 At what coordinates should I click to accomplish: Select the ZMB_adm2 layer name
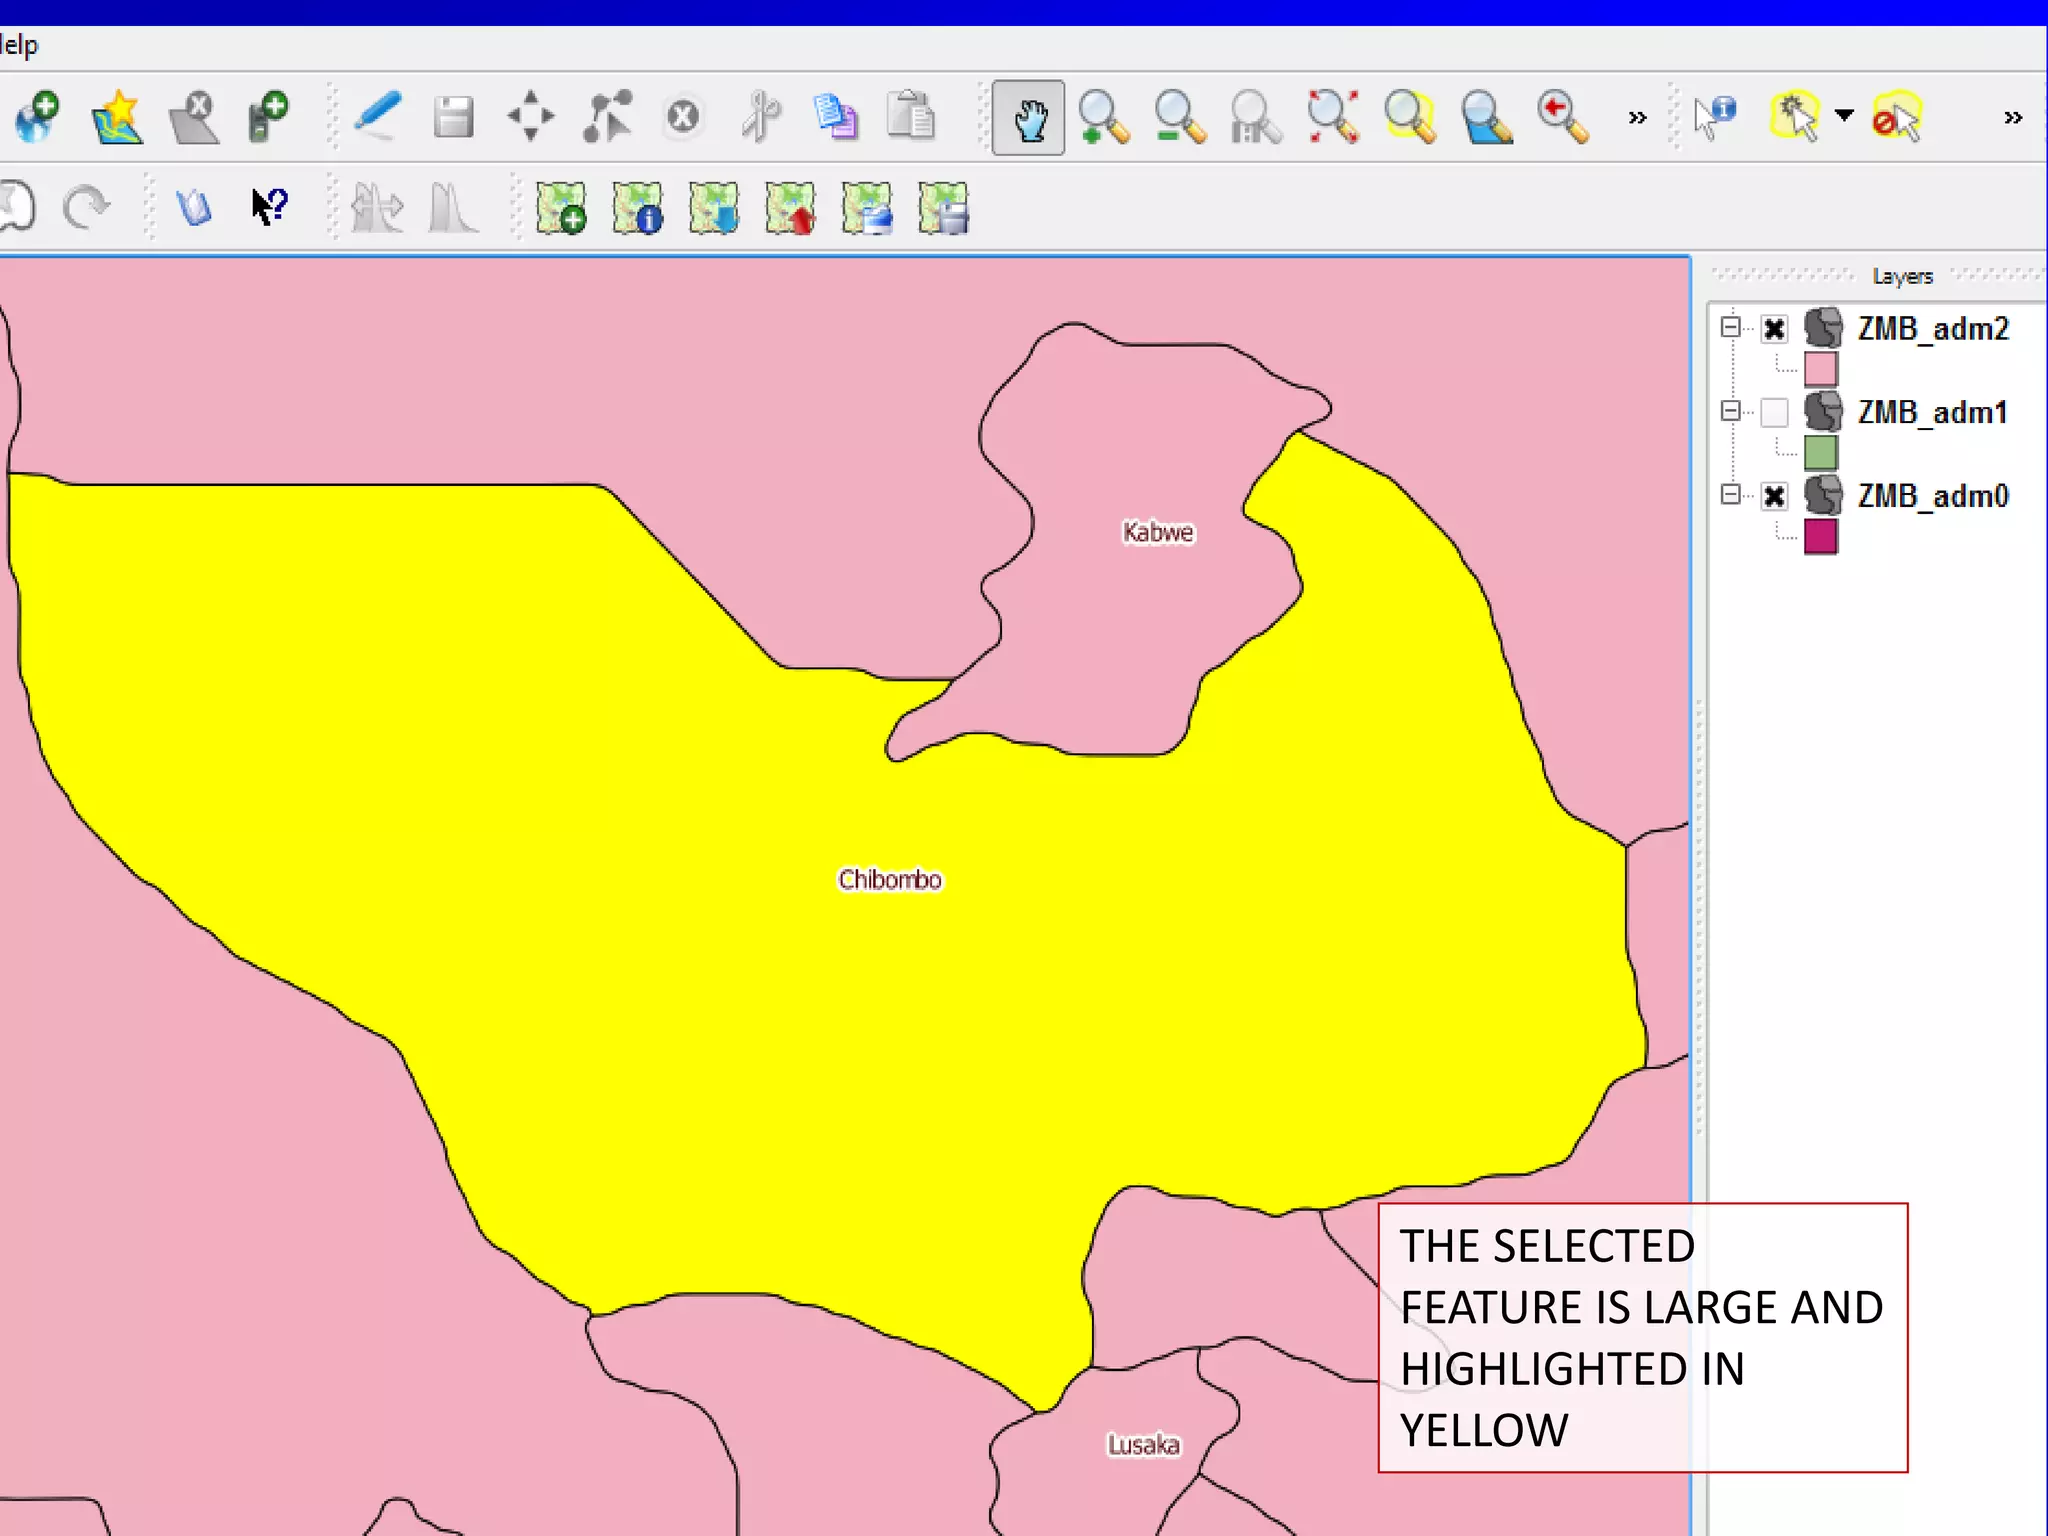(x=1933, y=329)
